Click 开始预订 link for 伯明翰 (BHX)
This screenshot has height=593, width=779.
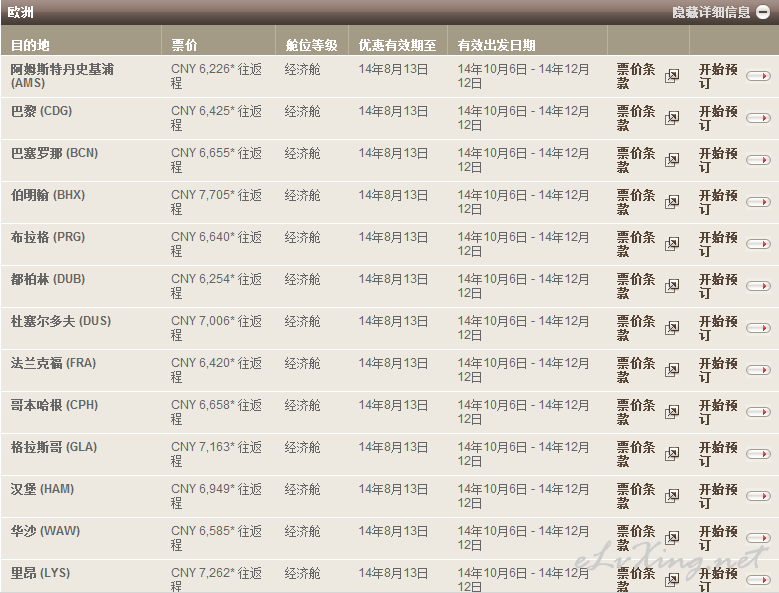point(718,202)
